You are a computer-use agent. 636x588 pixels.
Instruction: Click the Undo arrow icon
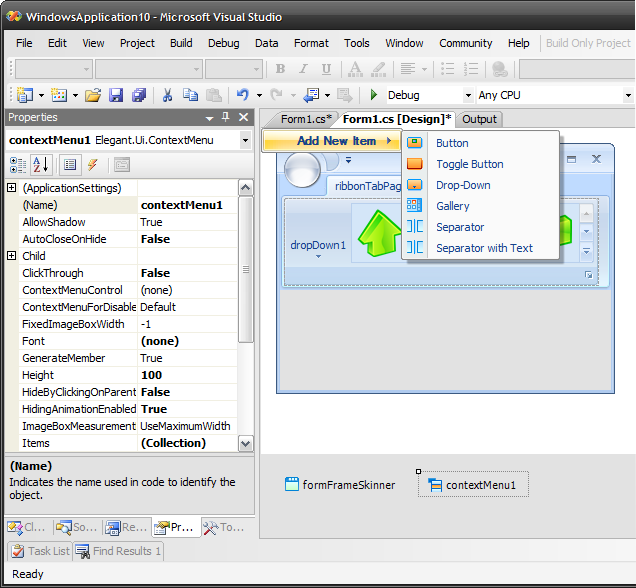tap(243, 95)
